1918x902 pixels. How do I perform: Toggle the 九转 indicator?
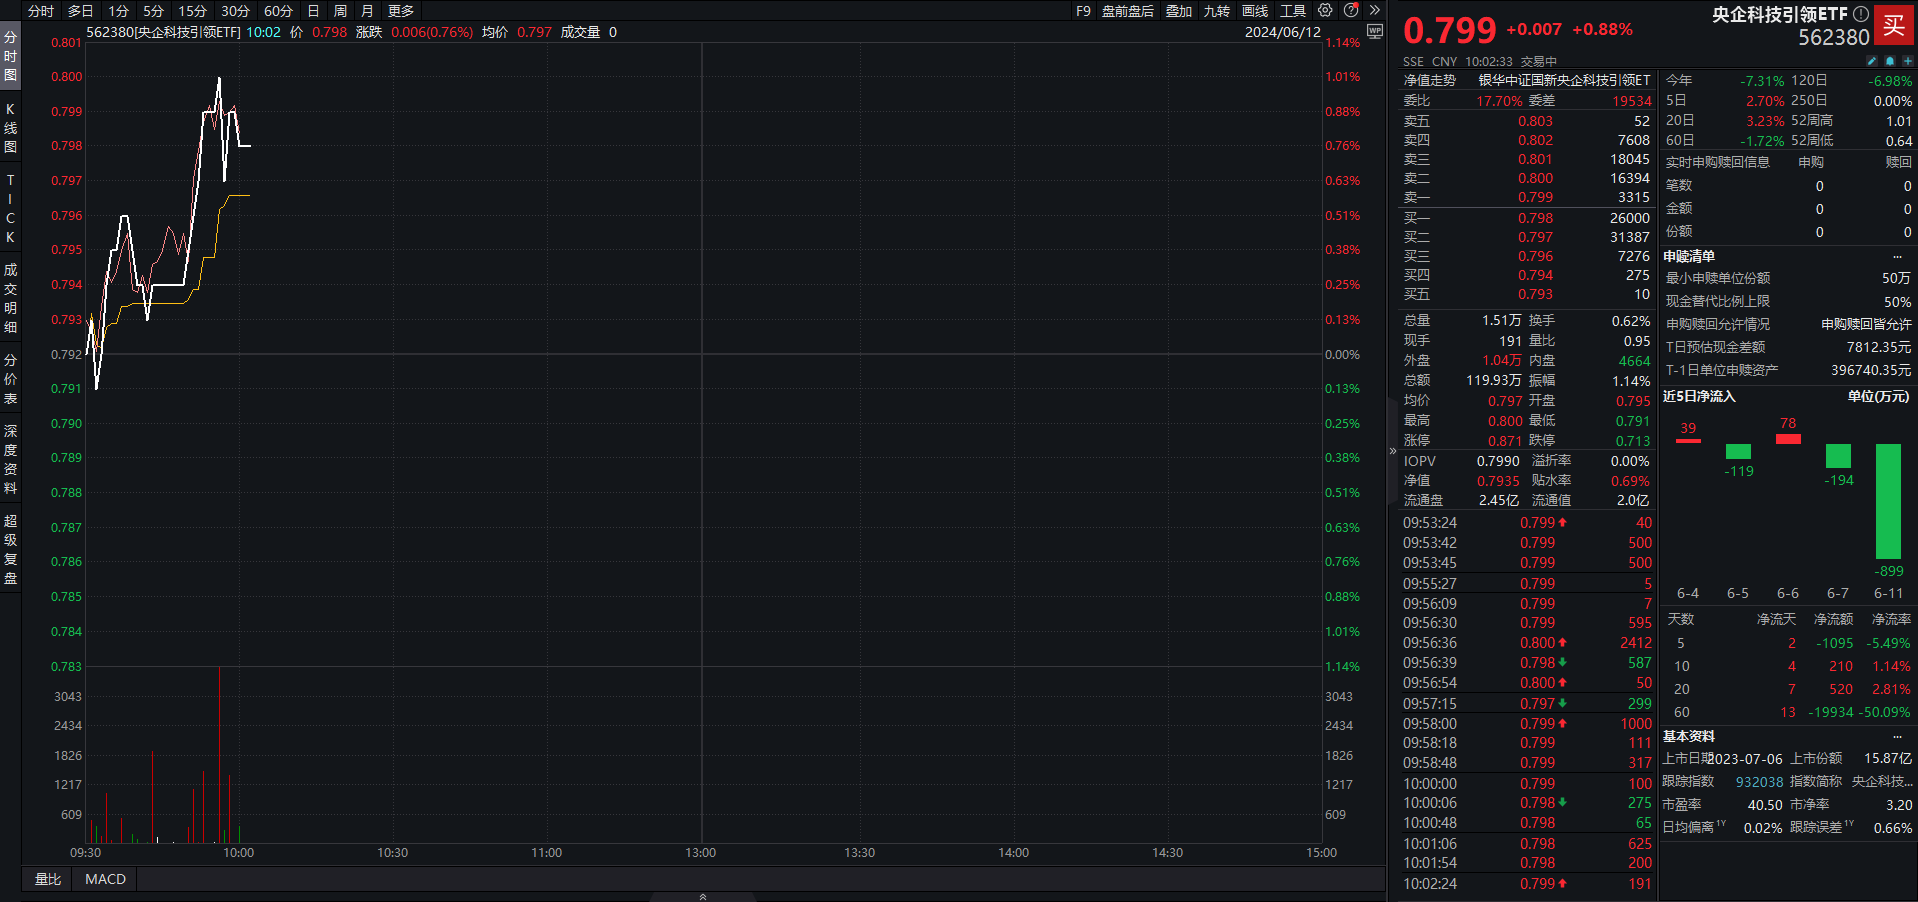click(x=1217, y=11)
